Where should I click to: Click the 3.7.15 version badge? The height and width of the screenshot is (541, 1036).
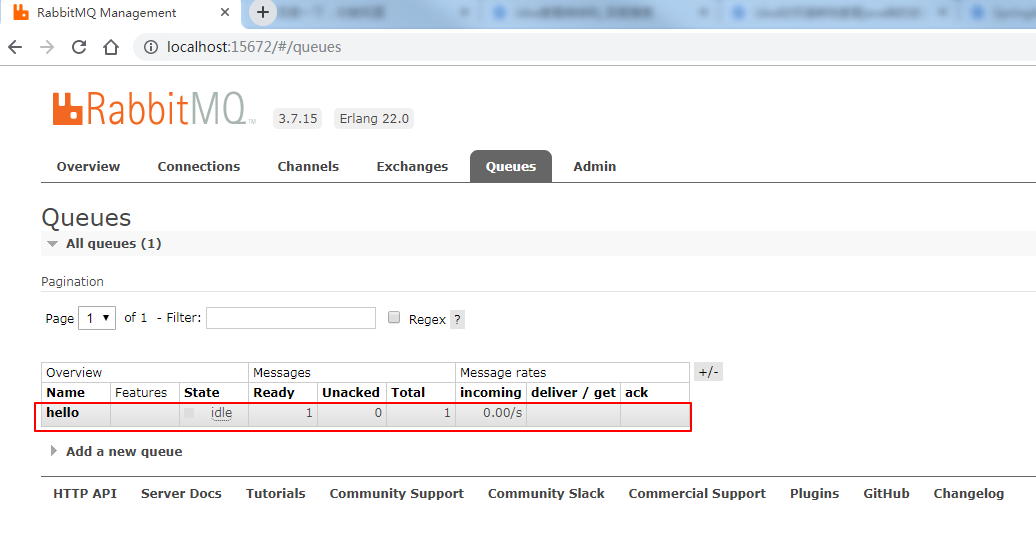tap(297, 119)
